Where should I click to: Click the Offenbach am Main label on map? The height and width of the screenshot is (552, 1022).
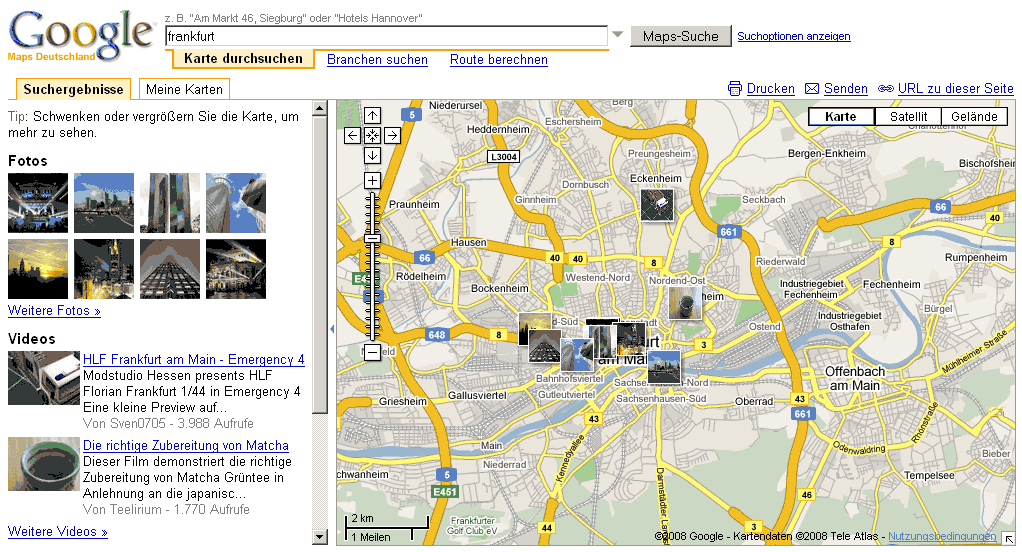pyautogui.click(x=854, y=379)
